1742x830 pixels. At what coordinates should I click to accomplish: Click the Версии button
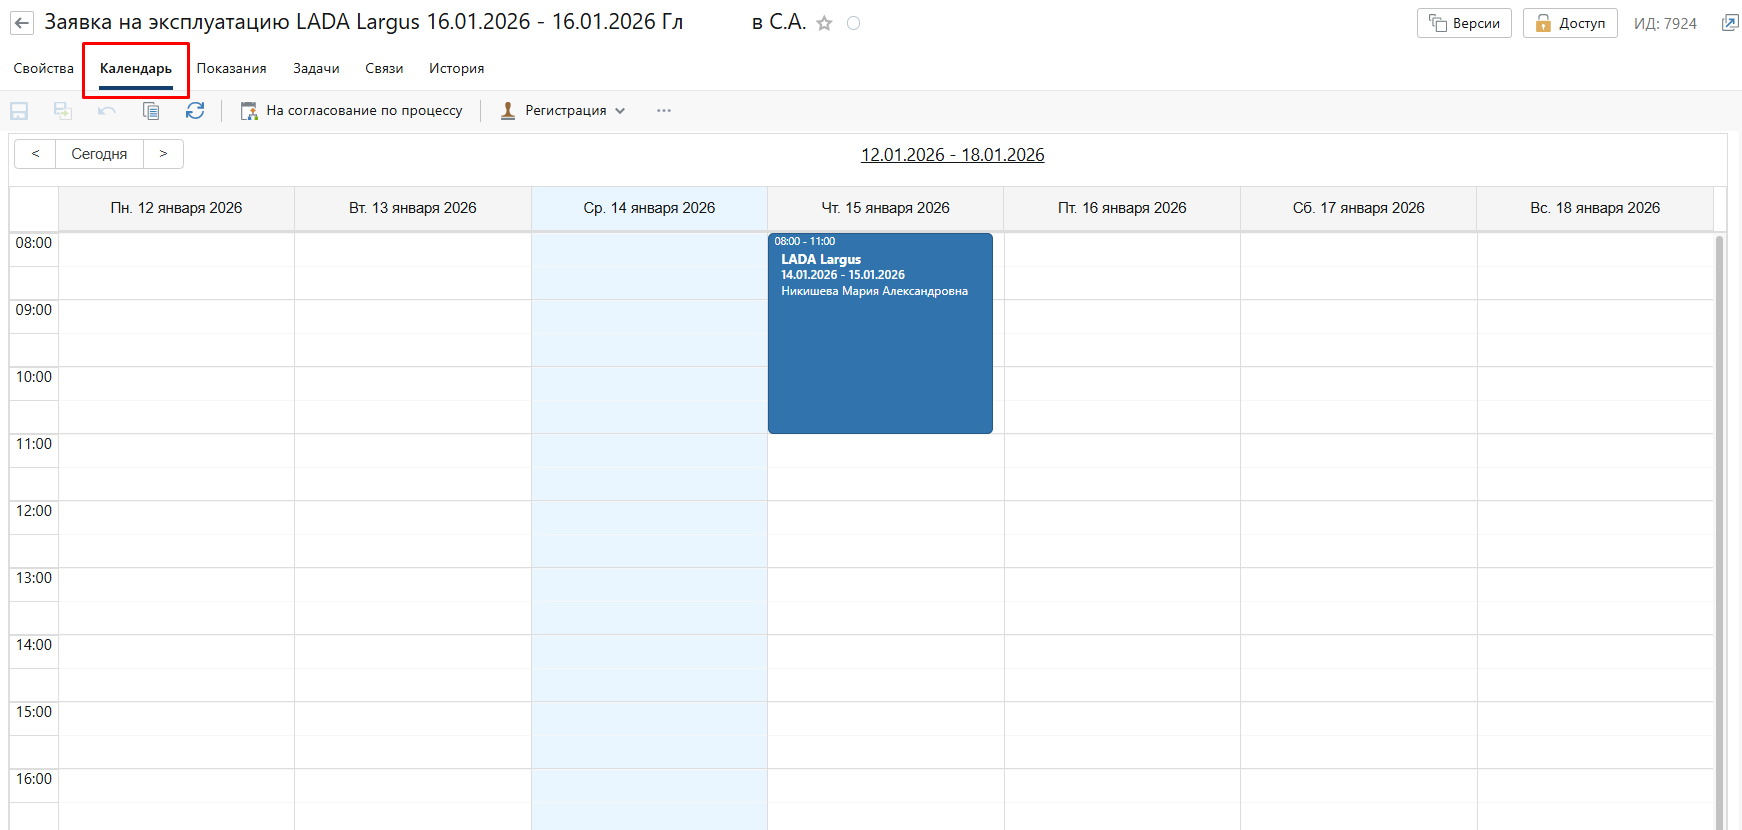click(1464, 23)
